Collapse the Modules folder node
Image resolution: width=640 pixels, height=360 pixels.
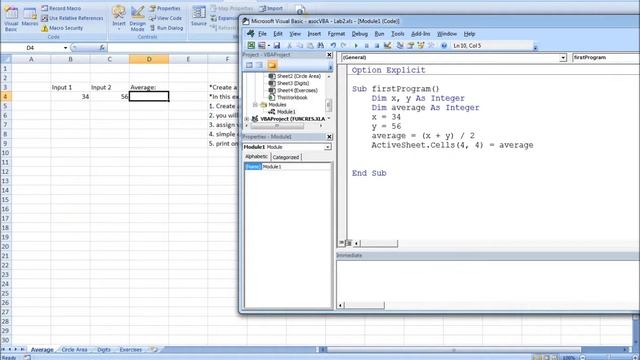[255, 105]
